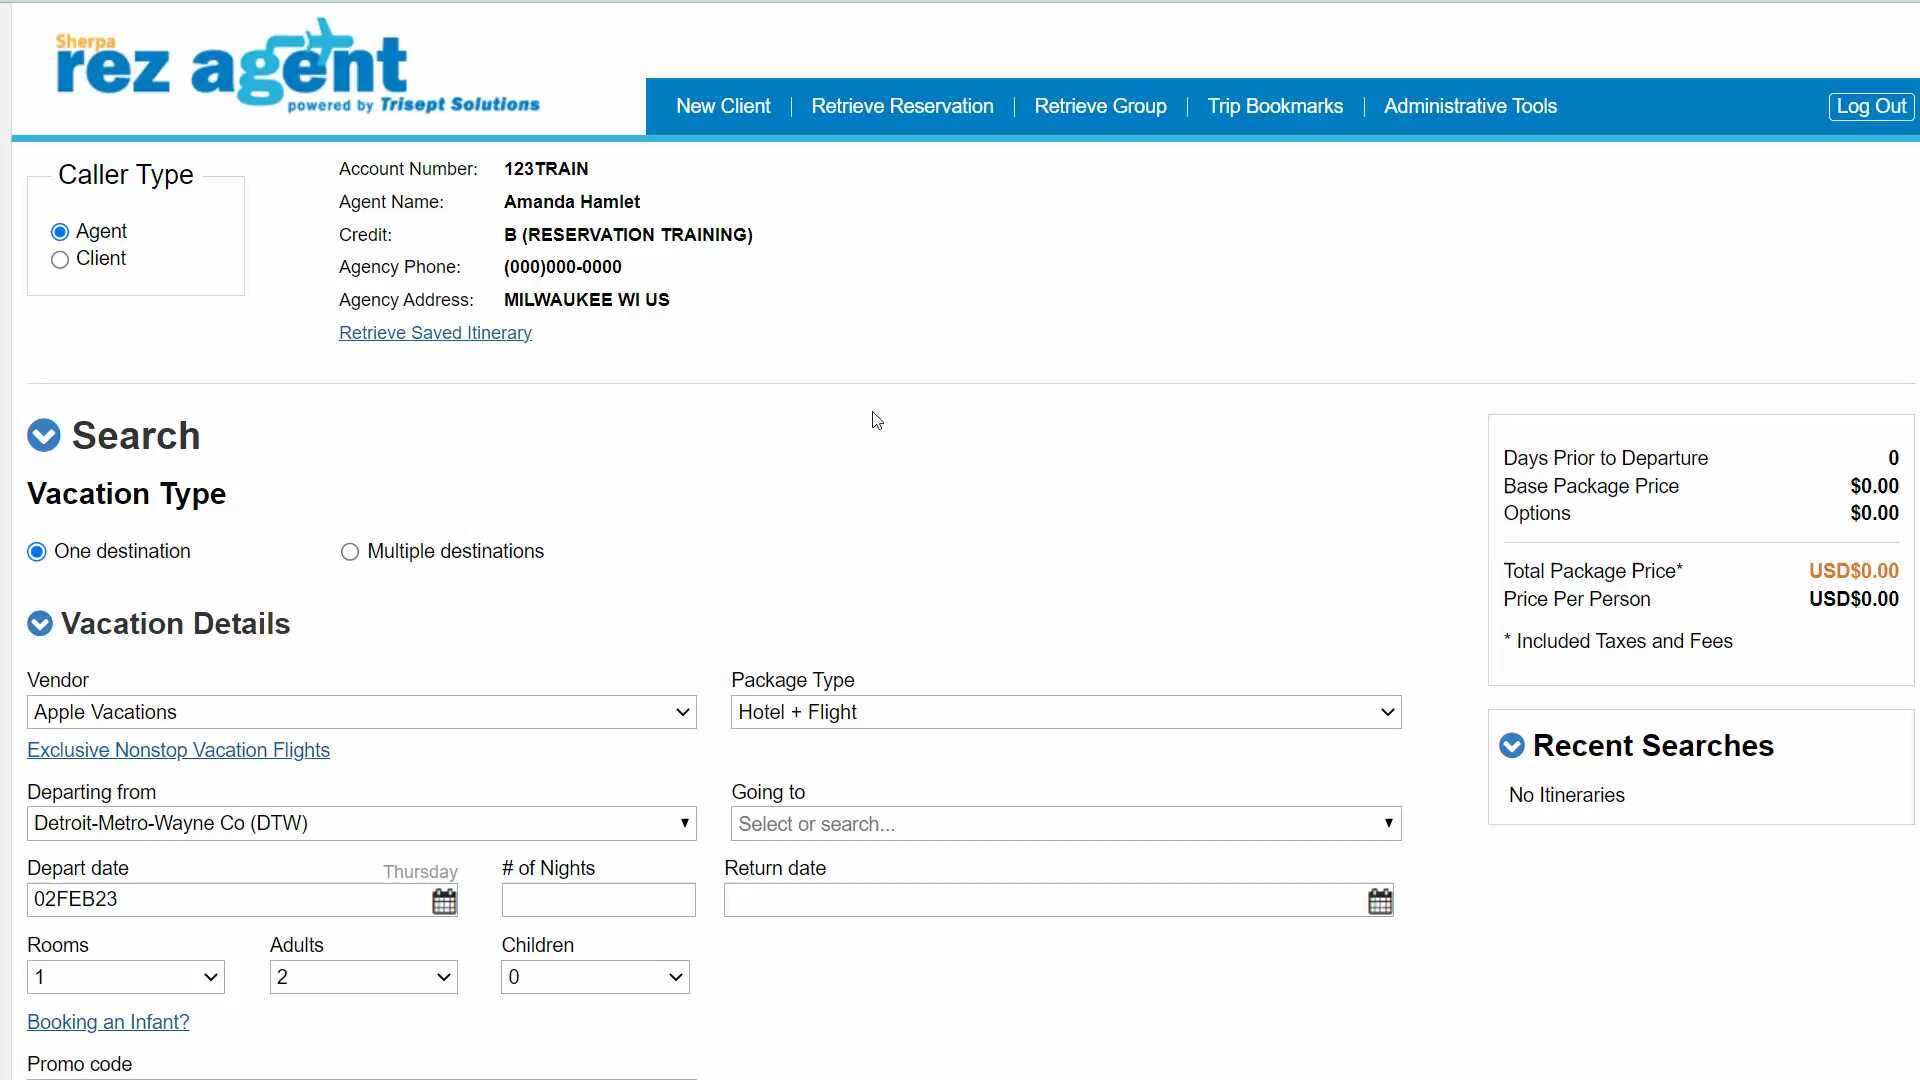Screen dimensions: 1920x1080
Task: Select the Client caller type
Action: click(x=60, y=260)
